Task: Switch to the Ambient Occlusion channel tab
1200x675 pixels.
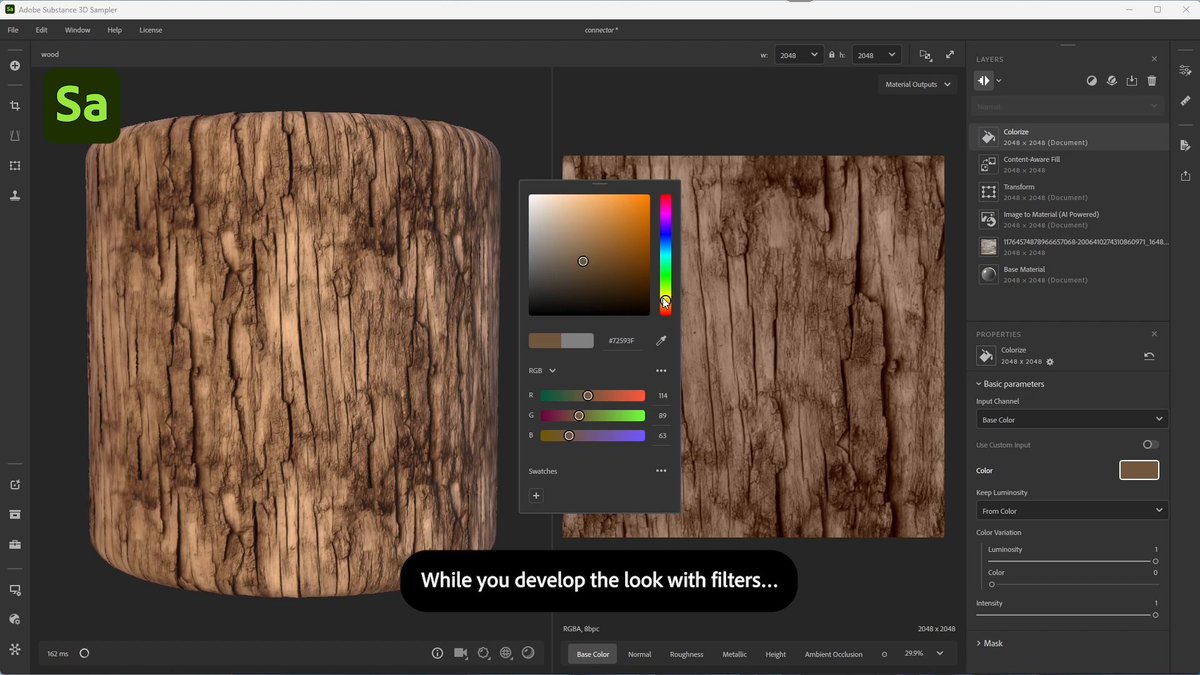Action: (x=834, y=655)
